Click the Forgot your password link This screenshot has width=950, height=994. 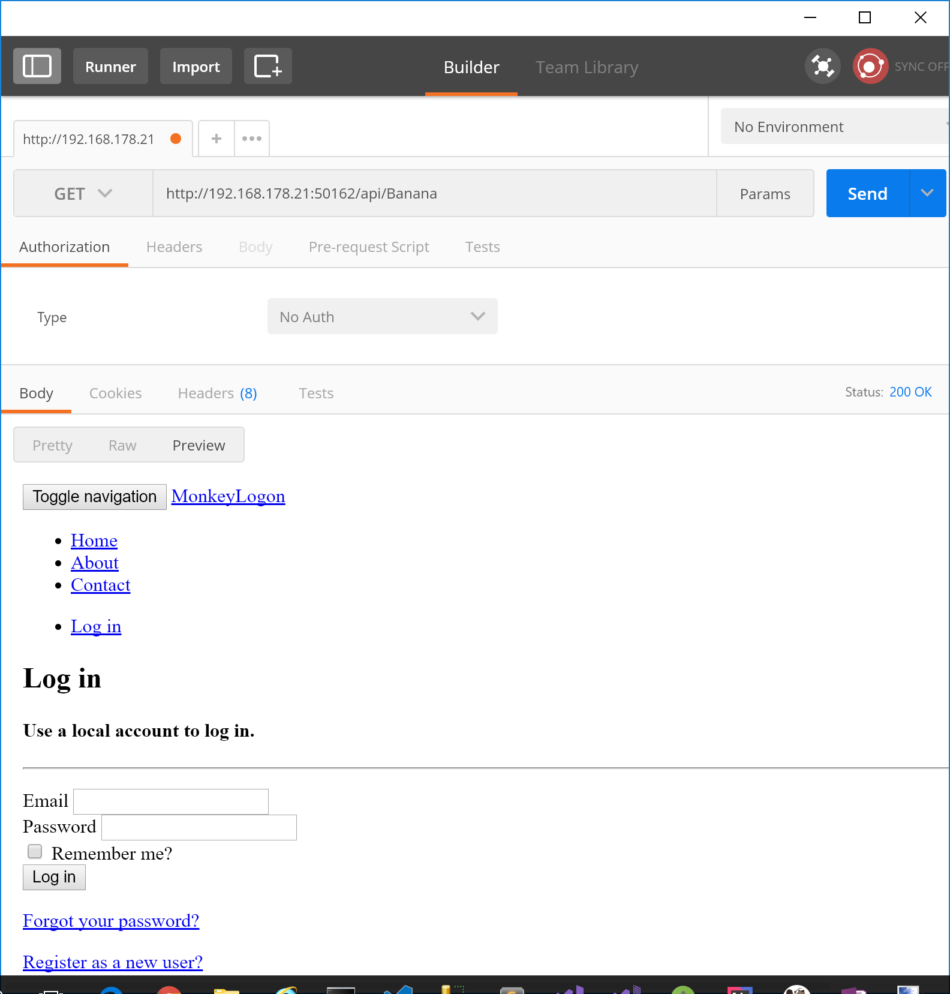pyautogui.click(x=110, y=920)
